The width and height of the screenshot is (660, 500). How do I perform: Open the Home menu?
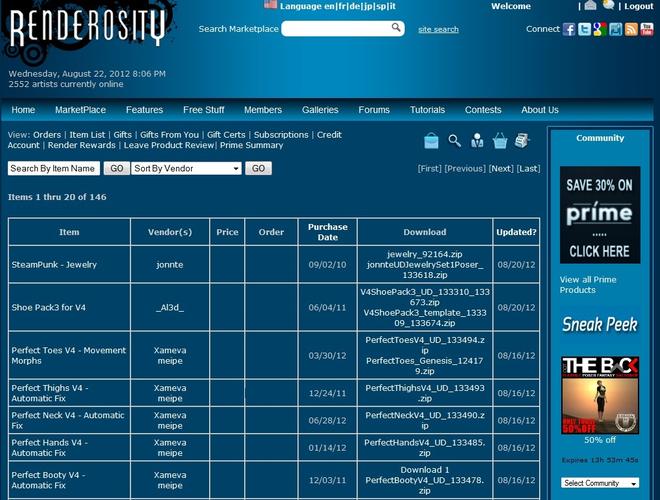tap(23, 110)
